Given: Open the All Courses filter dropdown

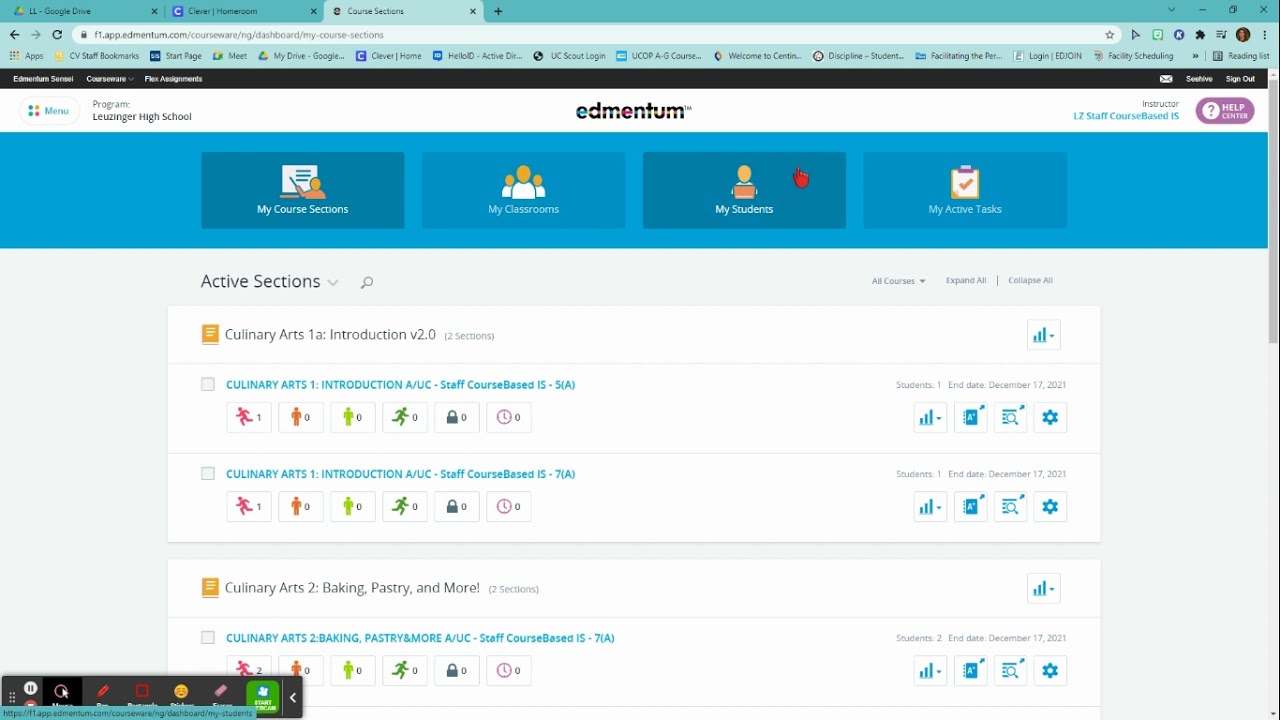Looking at the screenshot, I should [898, 281].
